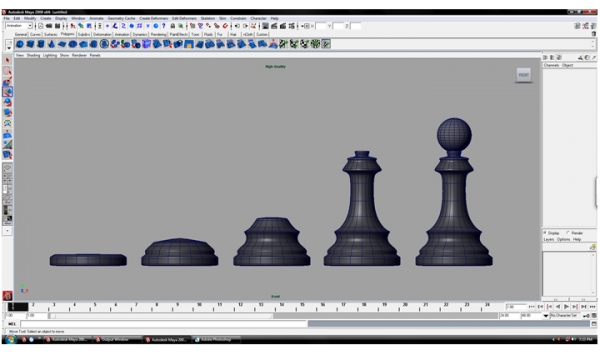Play the animation forward
The image size is (600, 360).
(566, 307)
